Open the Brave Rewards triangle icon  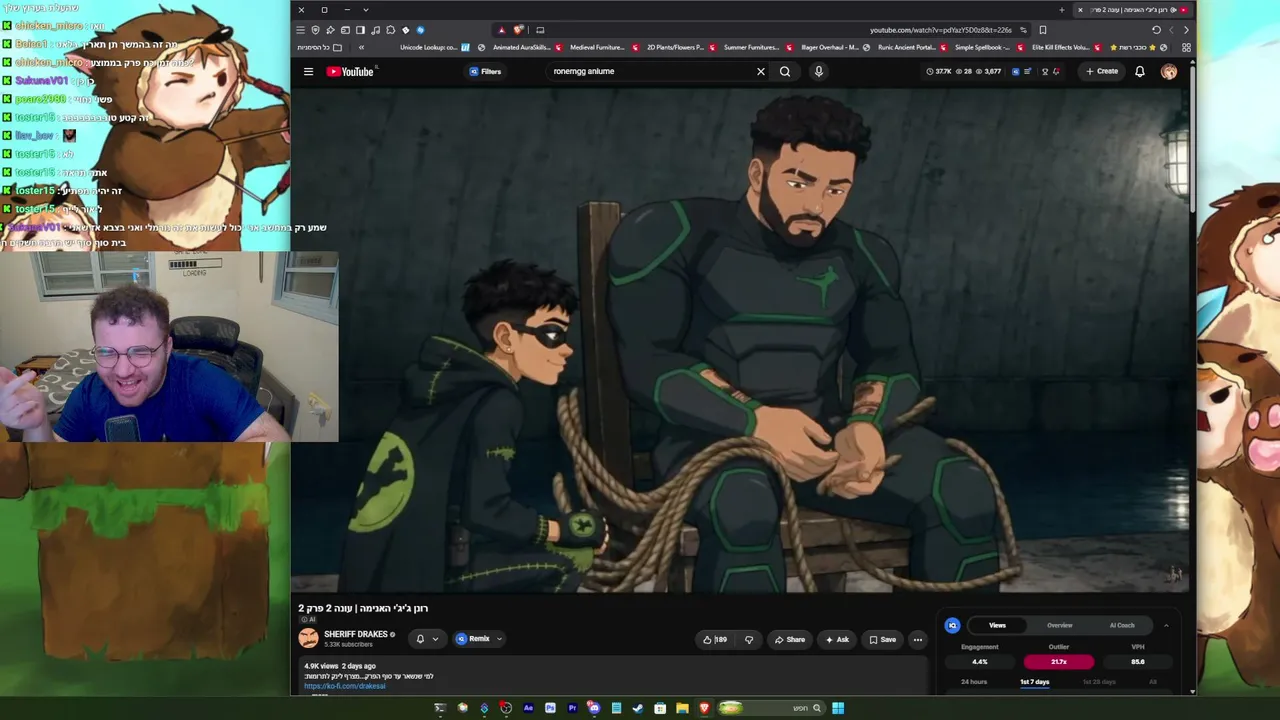(x=502, y=30)
